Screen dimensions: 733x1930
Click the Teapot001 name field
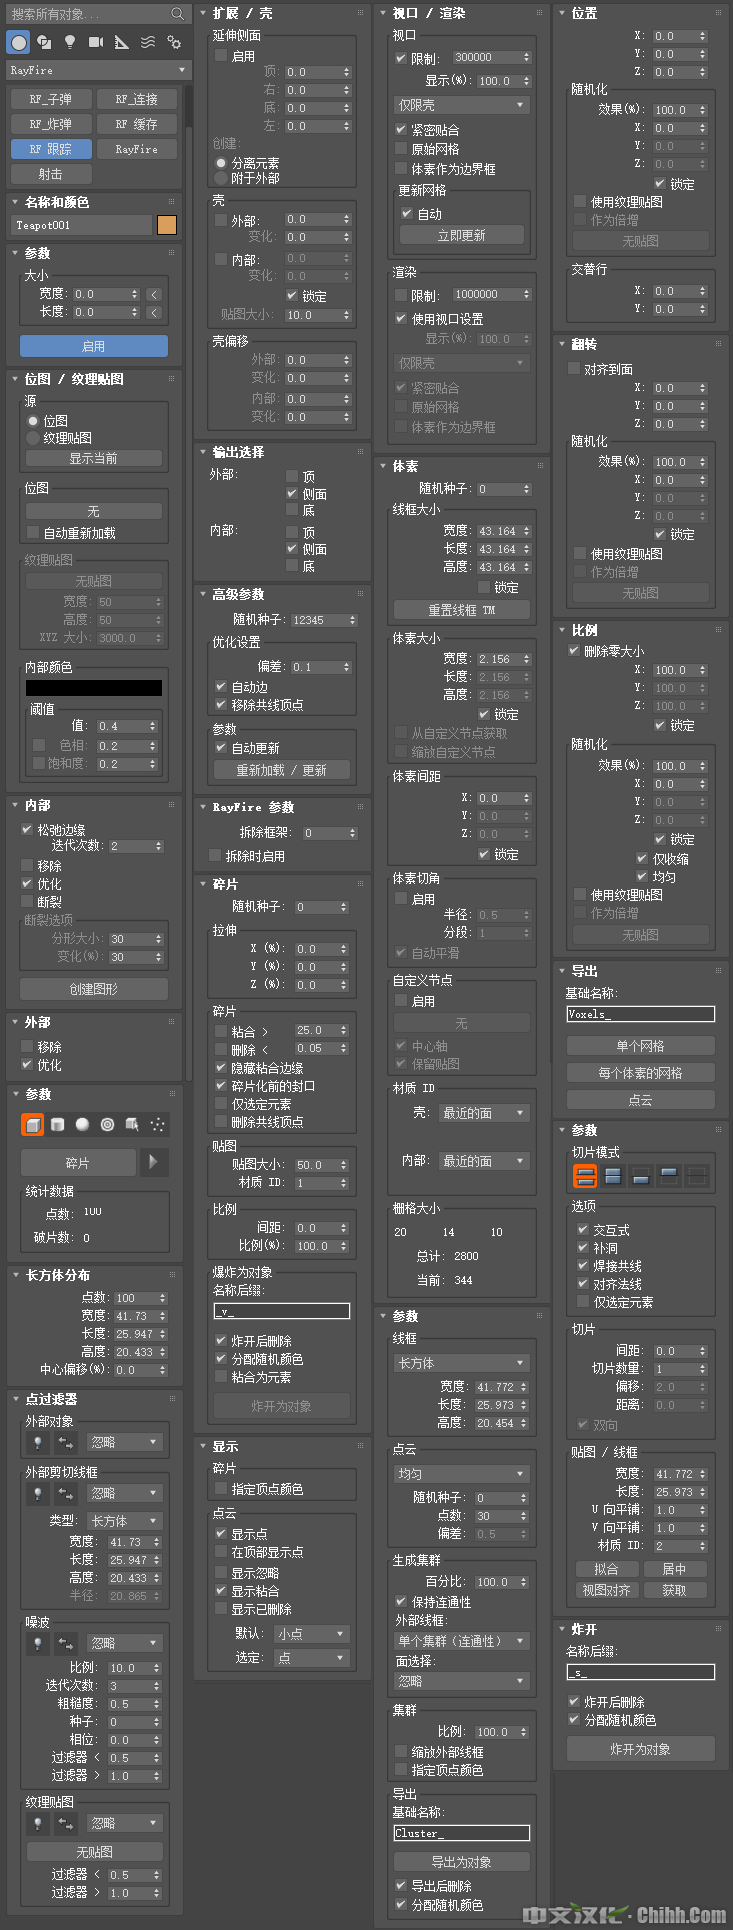[81, 225]
